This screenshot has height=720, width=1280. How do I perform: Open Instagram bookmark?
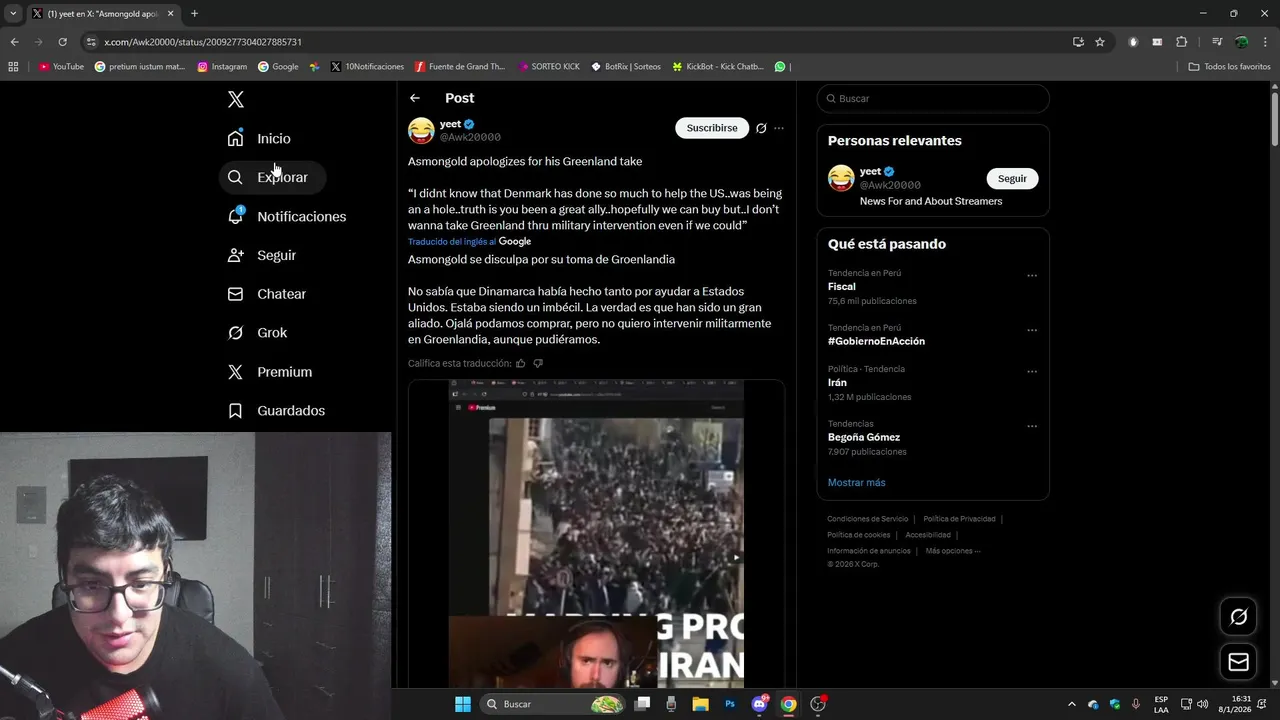[222, 67]
